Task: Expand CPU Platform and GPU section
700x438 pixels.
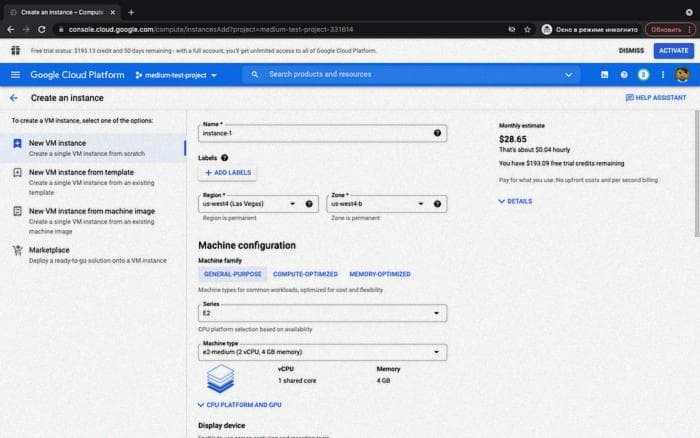Action: [x=240, y=405]
